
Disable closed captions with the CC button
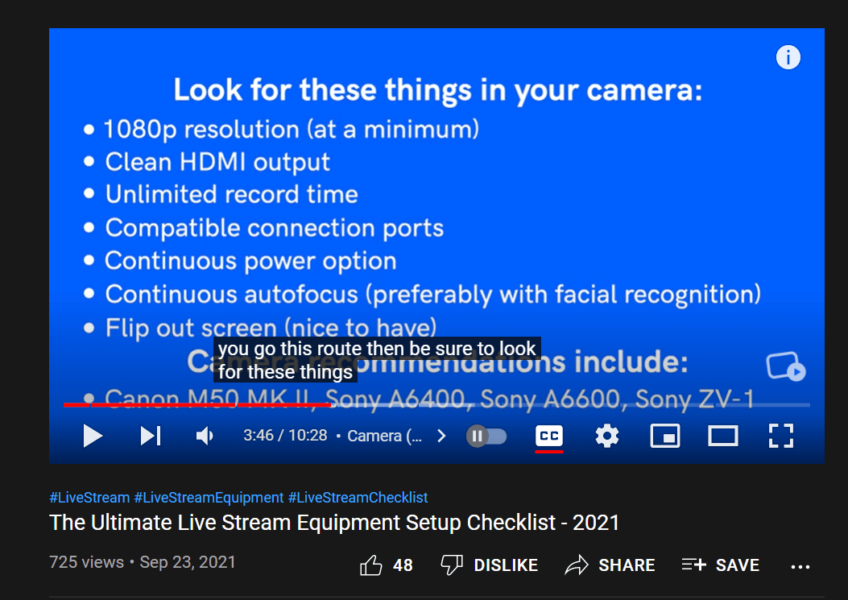pos(548,436)
